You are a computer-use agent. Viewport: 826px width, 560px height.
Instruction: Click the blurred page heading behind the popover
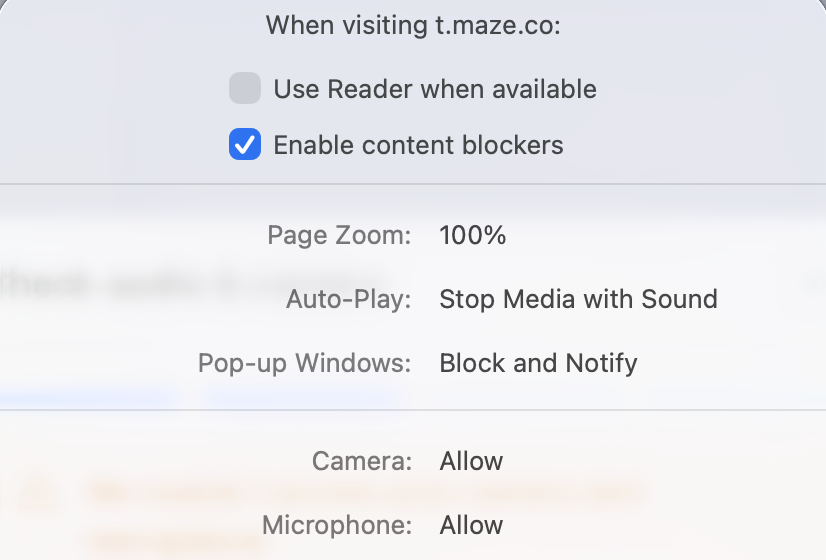coord(190,280)
